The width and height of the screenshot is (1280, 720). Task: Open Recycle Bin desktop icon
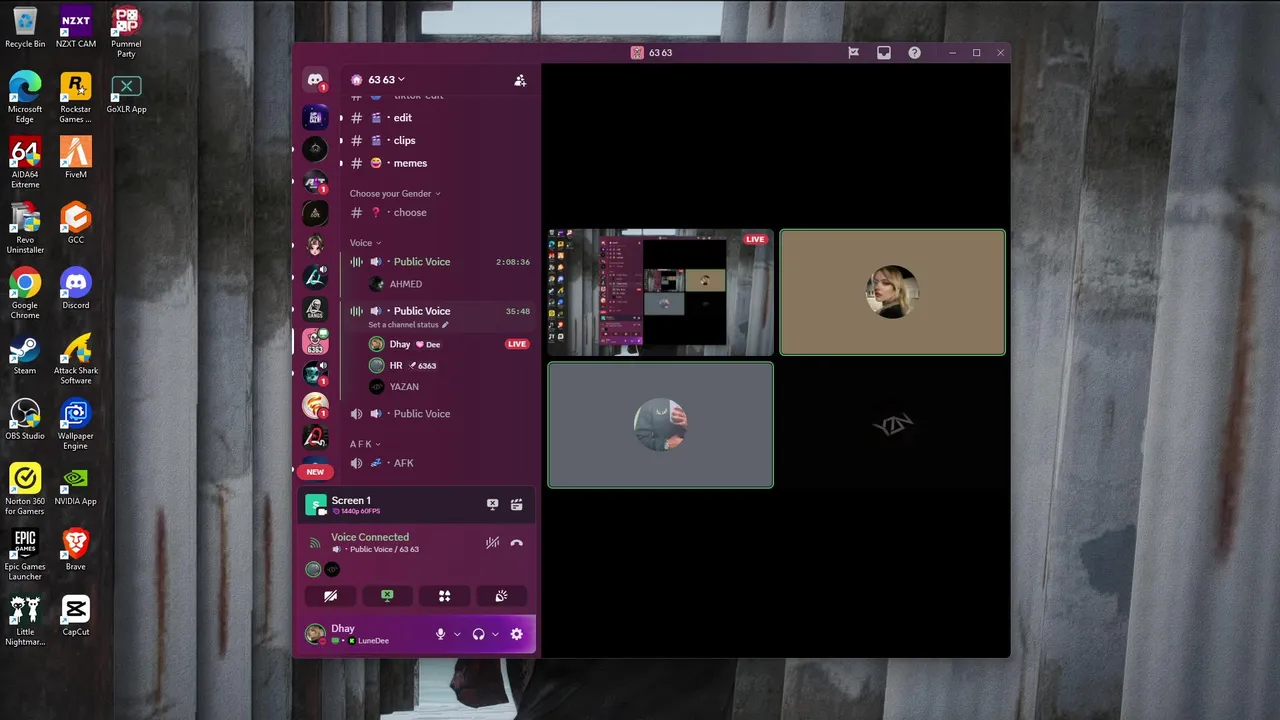coord(25,28)
